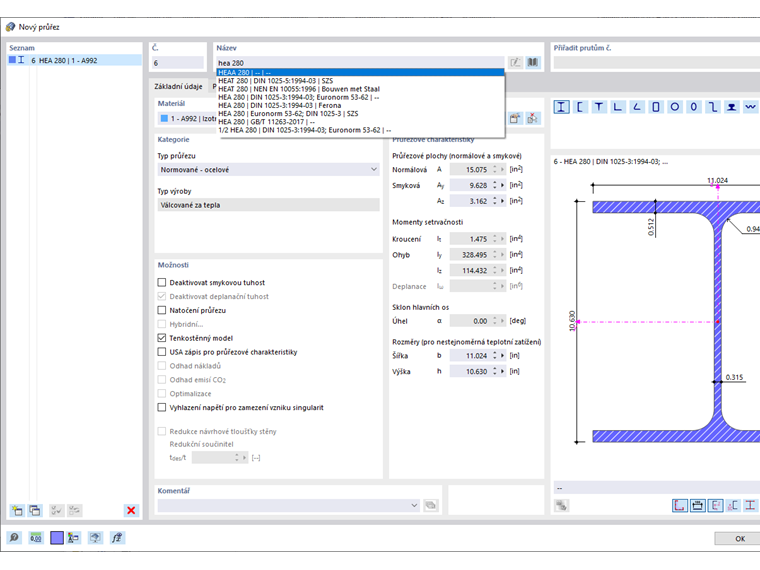The height and width of the screenshot is (570, 760).
Task: Click the new cross-section icon below list
Action: pyautogui.click(x=17, y=510)
